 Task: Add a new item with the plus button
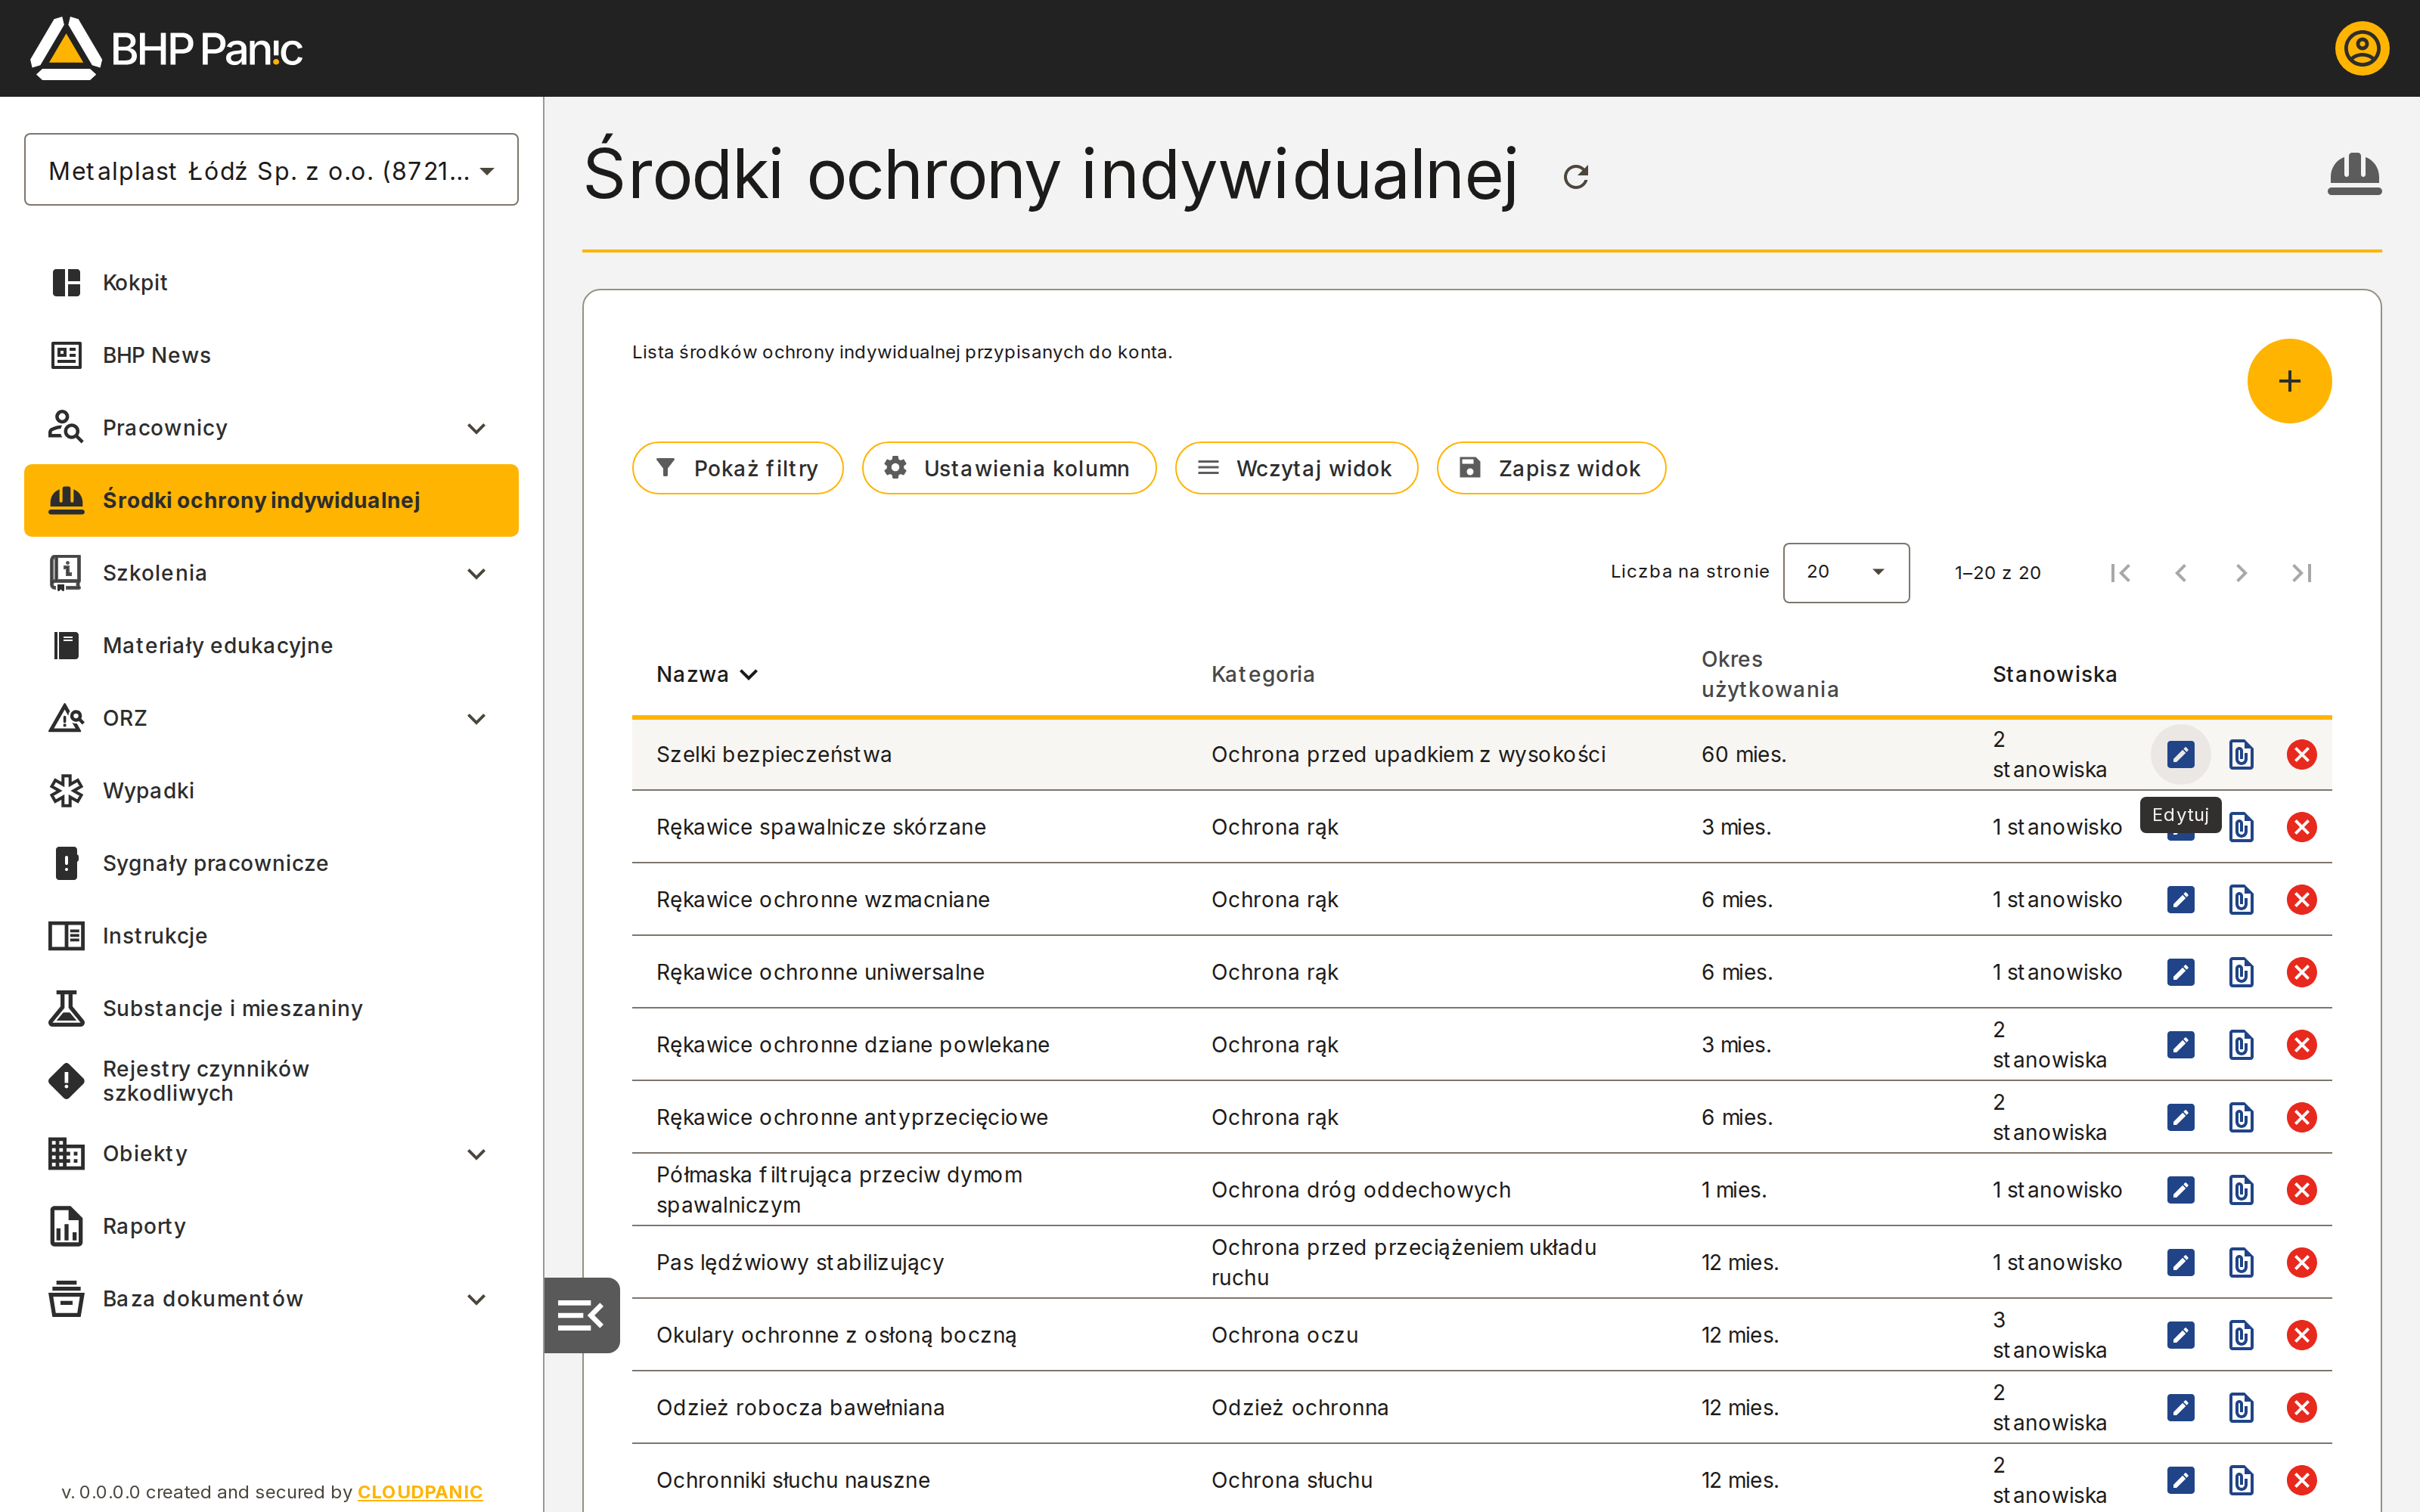tap(2289, 381)
